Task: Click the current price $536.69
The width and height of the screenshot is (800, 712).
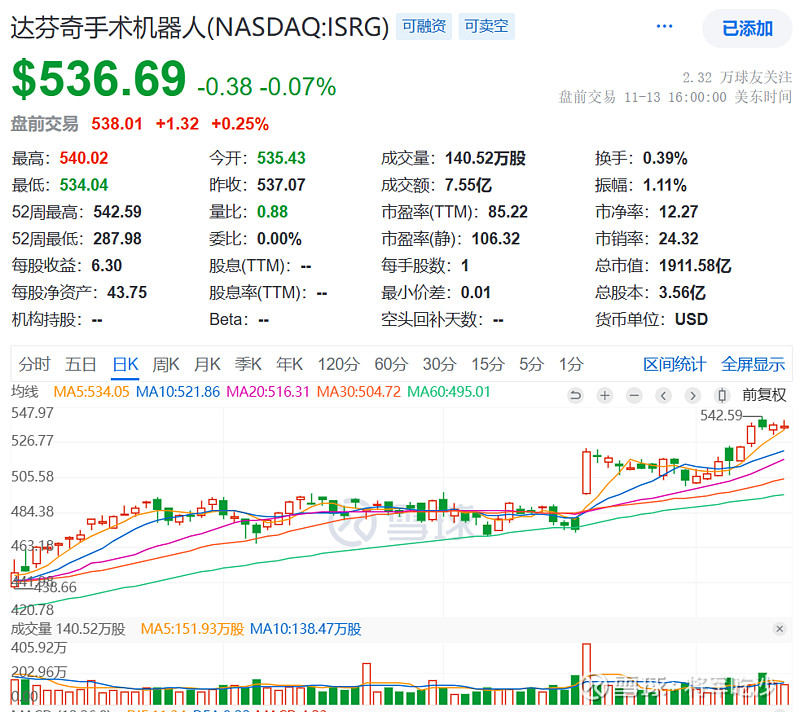Action: [99, 79]
